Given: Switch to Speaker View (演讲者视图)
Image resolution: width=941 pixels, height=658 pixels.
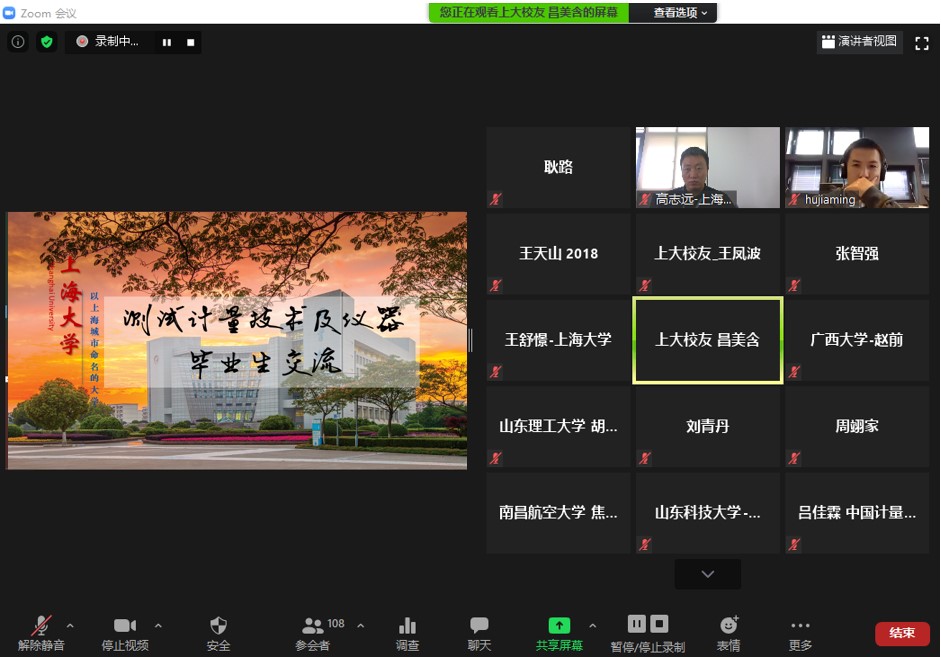Looking at the screenshot, I should tap(859, 42).
